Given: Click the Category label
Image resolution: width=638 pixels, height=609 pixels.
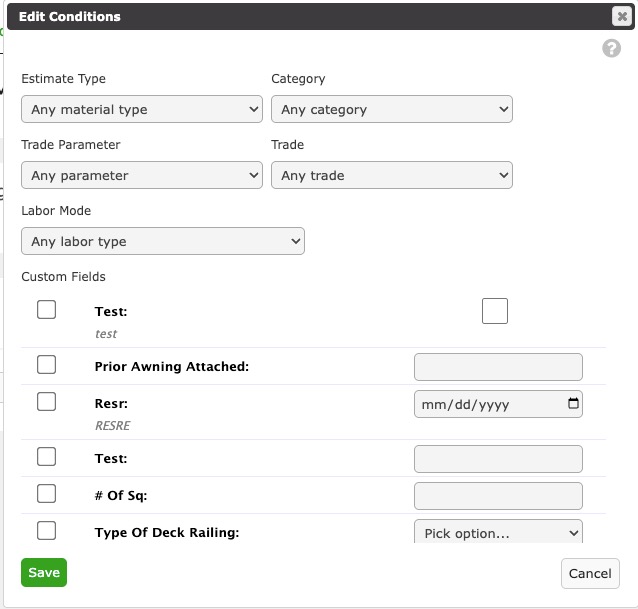Looking at the screenshot, I should click(298, 79).
